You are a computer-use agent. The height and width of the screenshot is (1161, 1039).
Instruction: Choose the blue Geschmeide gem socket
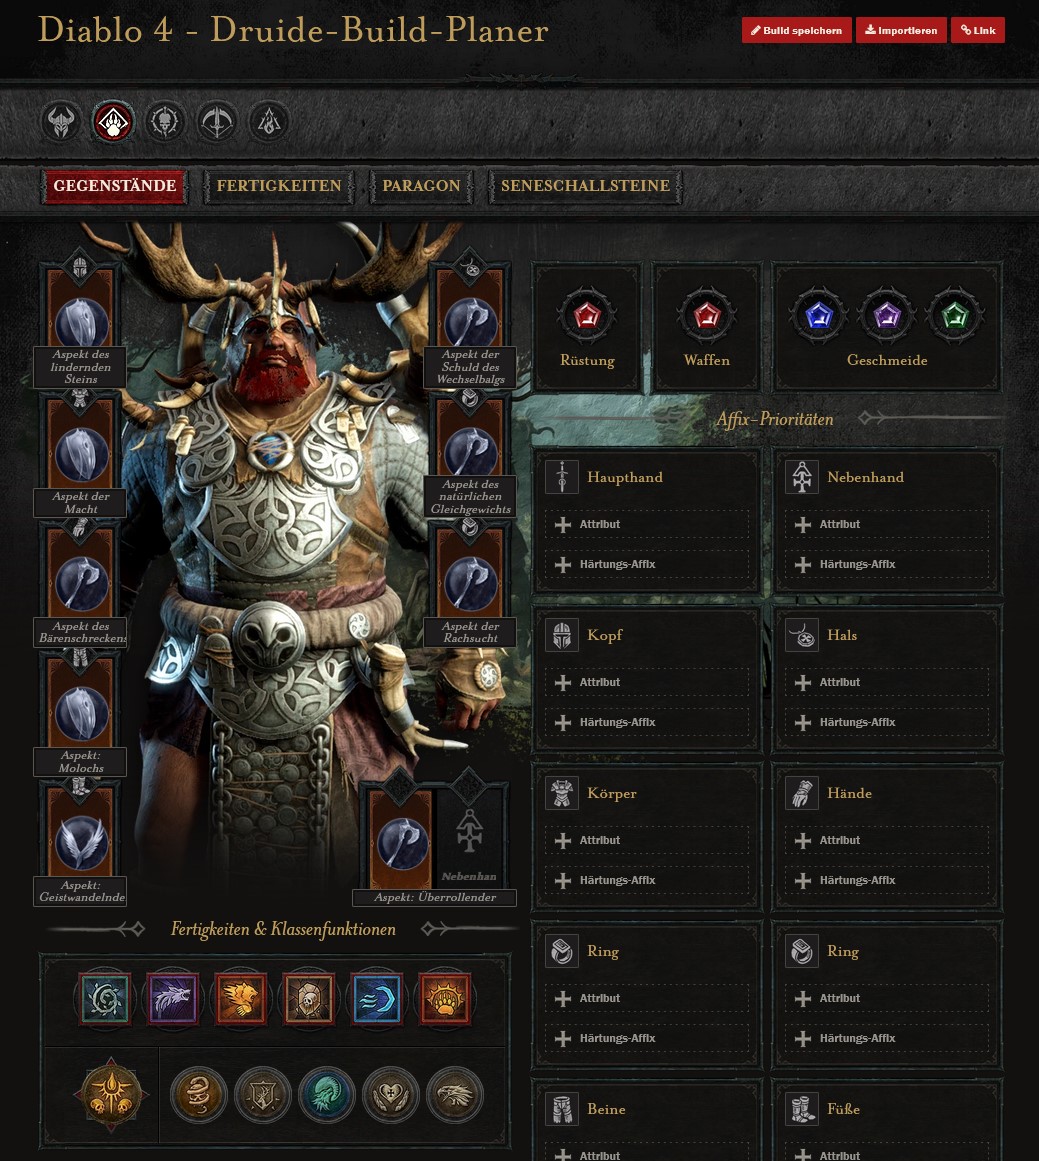819,316
